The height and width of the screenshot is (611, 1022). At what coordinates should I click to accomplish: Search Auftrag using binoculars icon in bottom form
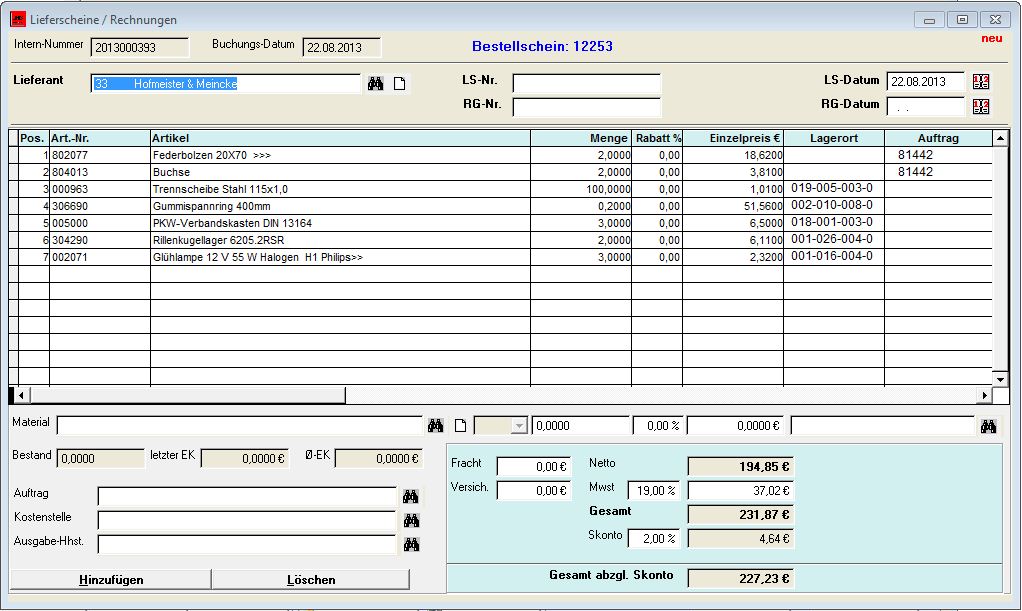tap(410, 496)
